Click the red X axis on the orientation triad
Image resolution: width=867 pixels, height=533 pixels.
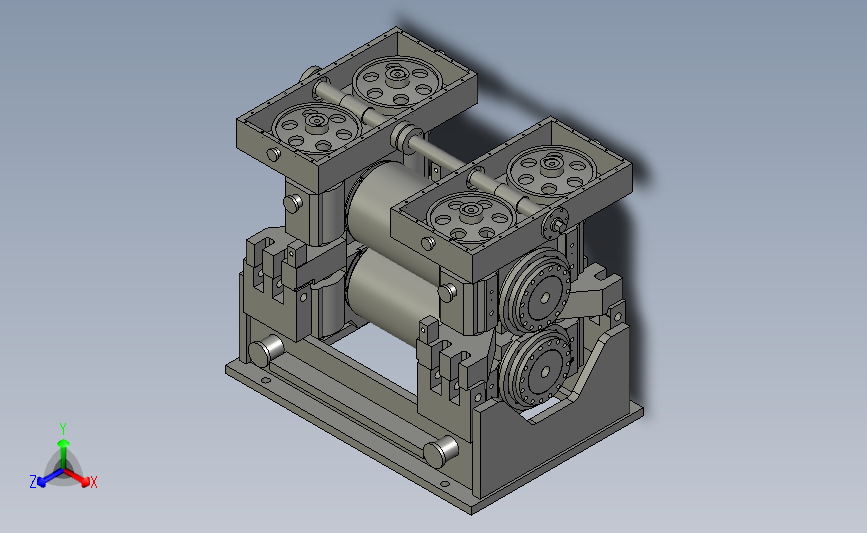coord(77,478)
